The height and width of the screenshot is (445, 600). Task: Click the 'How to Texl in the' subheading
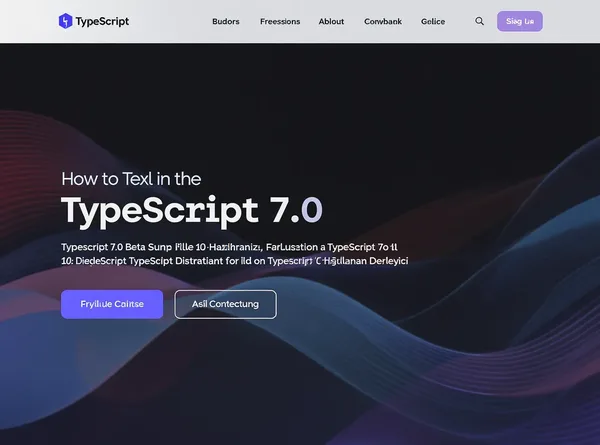click(131, 179)
